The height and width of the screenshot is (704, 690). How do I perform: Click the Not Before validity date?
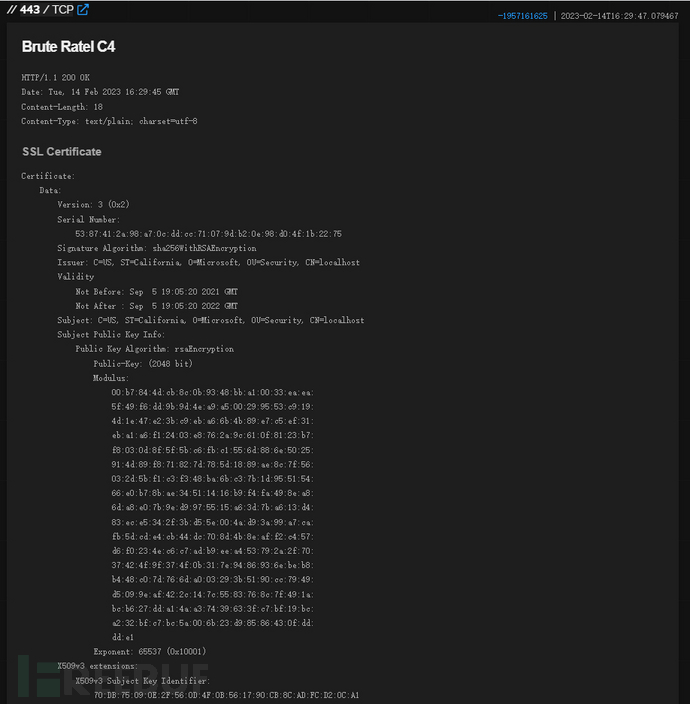157,291
